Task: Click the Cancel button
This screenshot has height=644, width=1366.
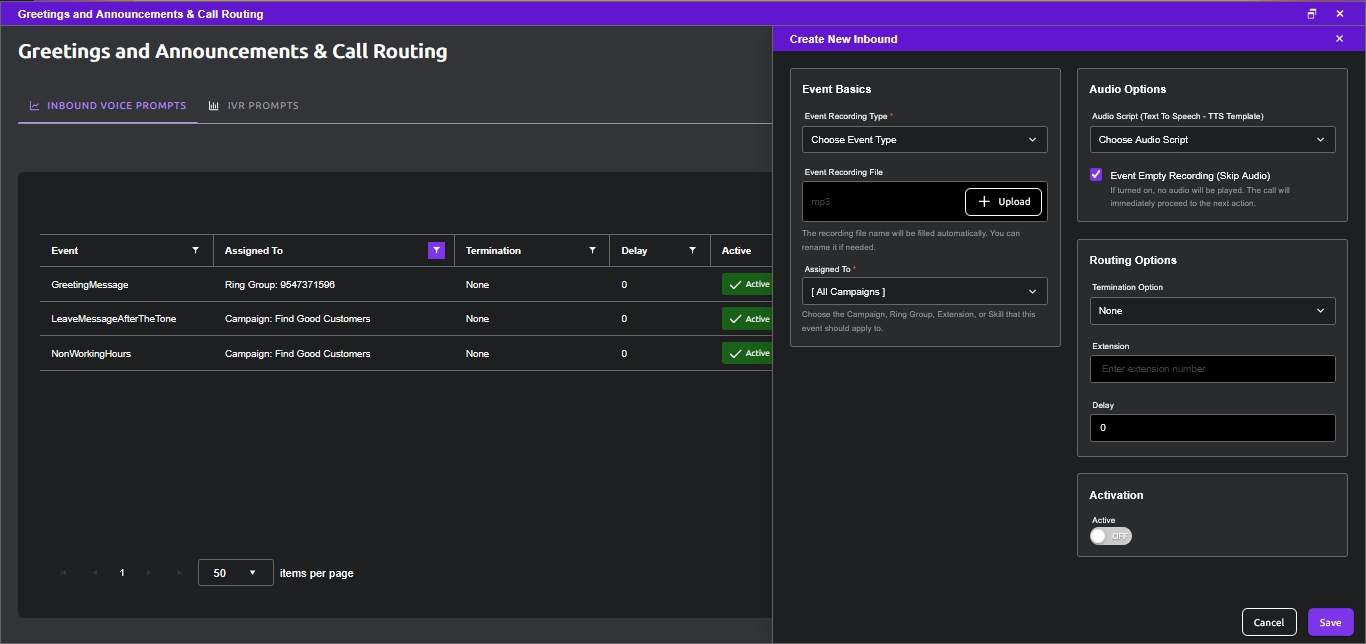Action: click(1269, 622)
